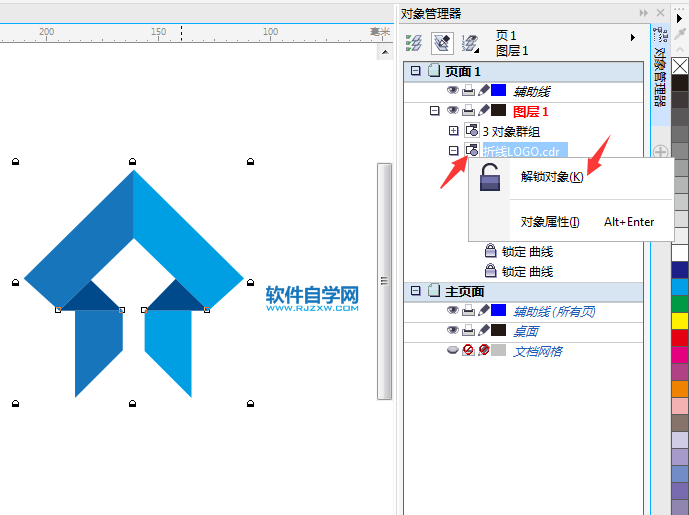Click the Show Object Properties icon
Screen dimensions: 689x515
(x=413, y=43)
